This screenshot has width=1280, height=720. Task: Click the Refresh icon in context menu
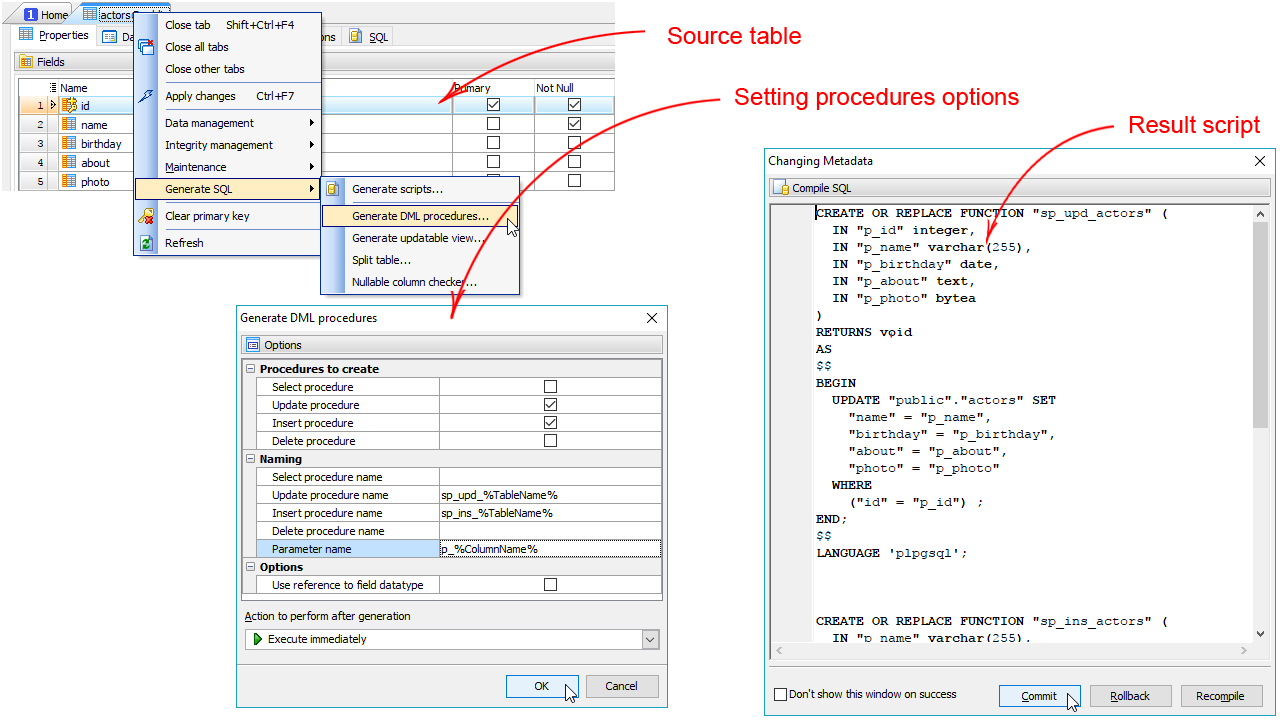tap(147, 243)
